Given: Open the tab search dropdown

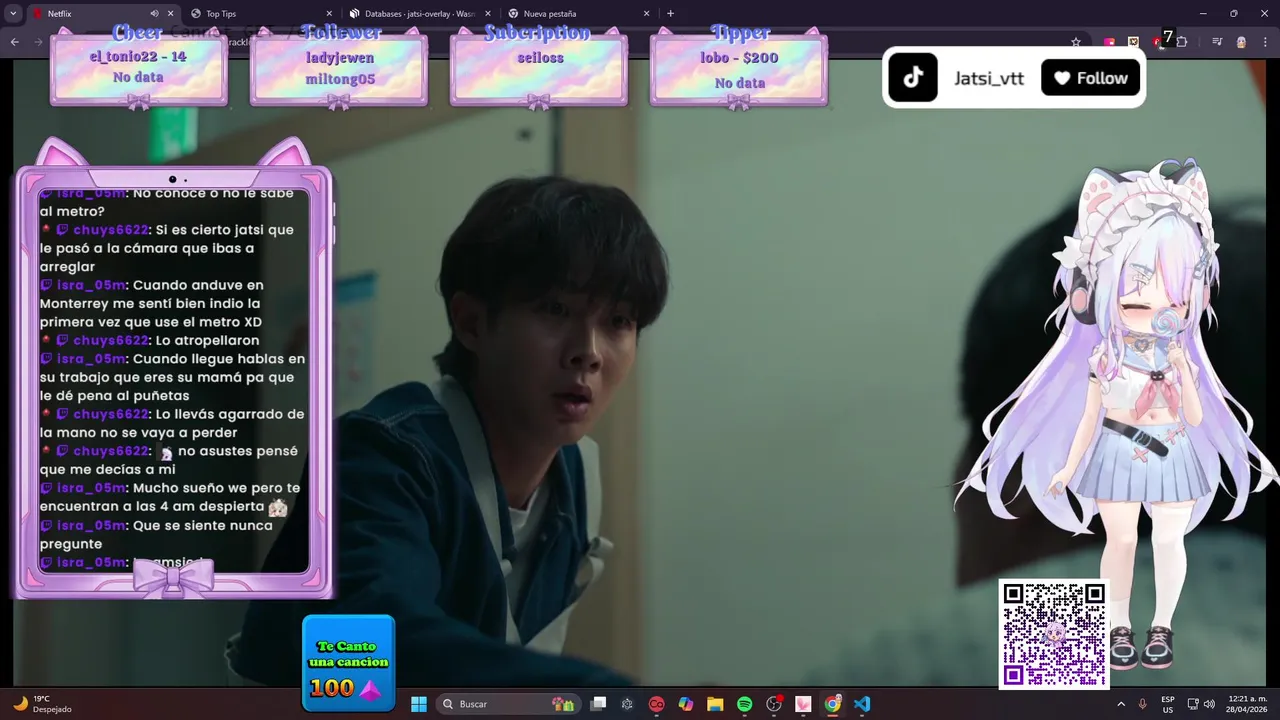Looking at the screenshot, I should 12,14.
